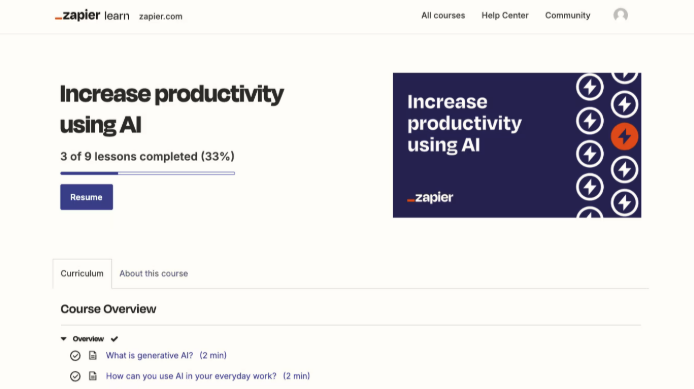Click the Zapier learn logo
This screenshot has width=694, height=389.
(x=92, y=15)
